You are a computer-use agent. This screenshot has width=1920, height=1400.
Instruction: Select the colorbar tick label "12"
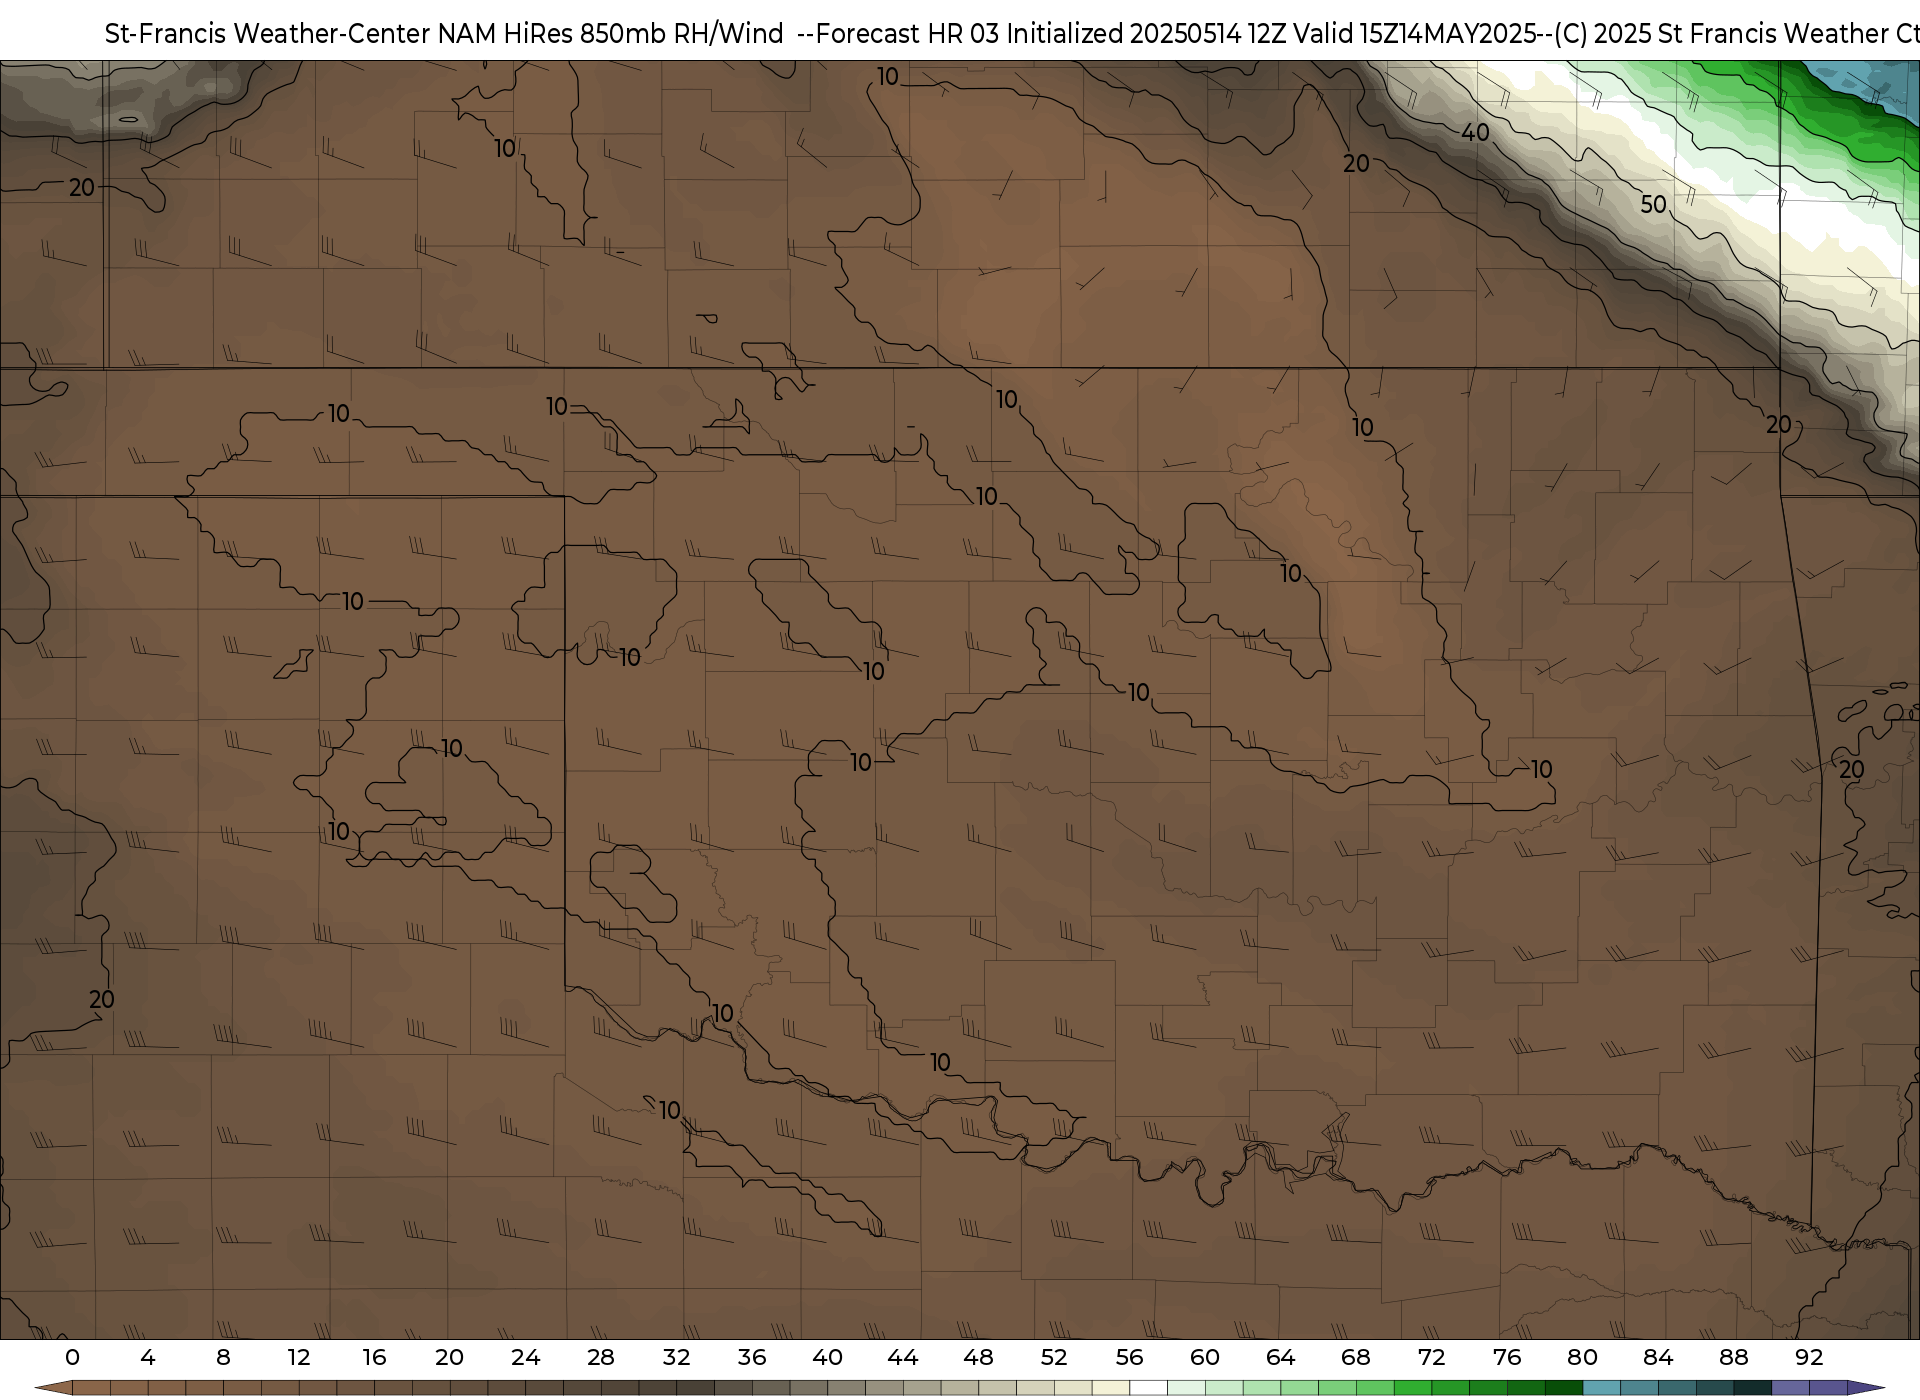(x=299, y=1357)
